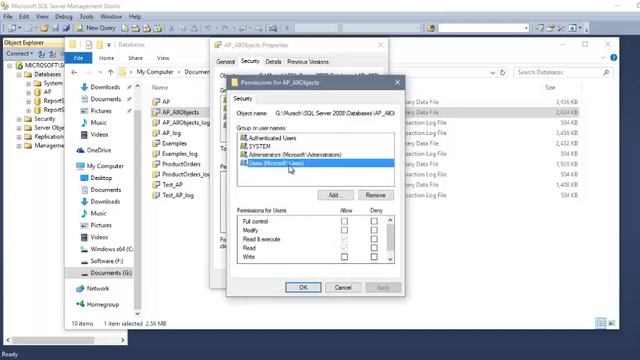Click the Object Explorer horizontal scrollbar
Screen dimensions: 640x360
point(54,340)
